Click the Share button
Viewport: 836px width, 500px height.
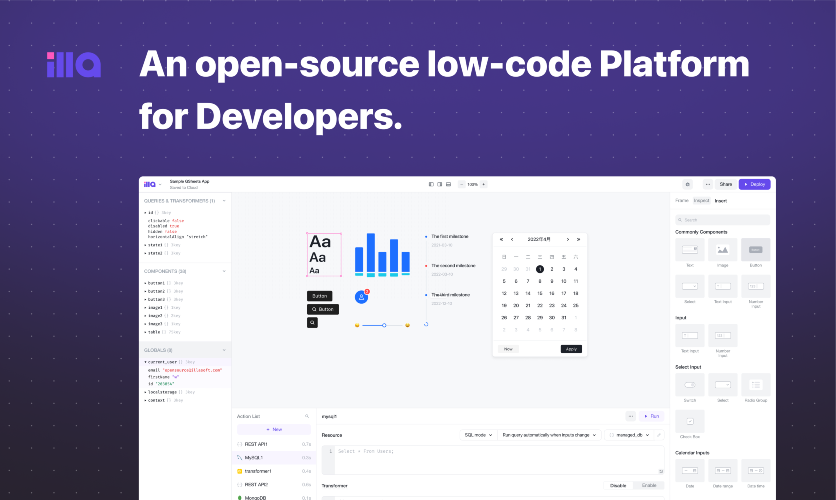726,184
